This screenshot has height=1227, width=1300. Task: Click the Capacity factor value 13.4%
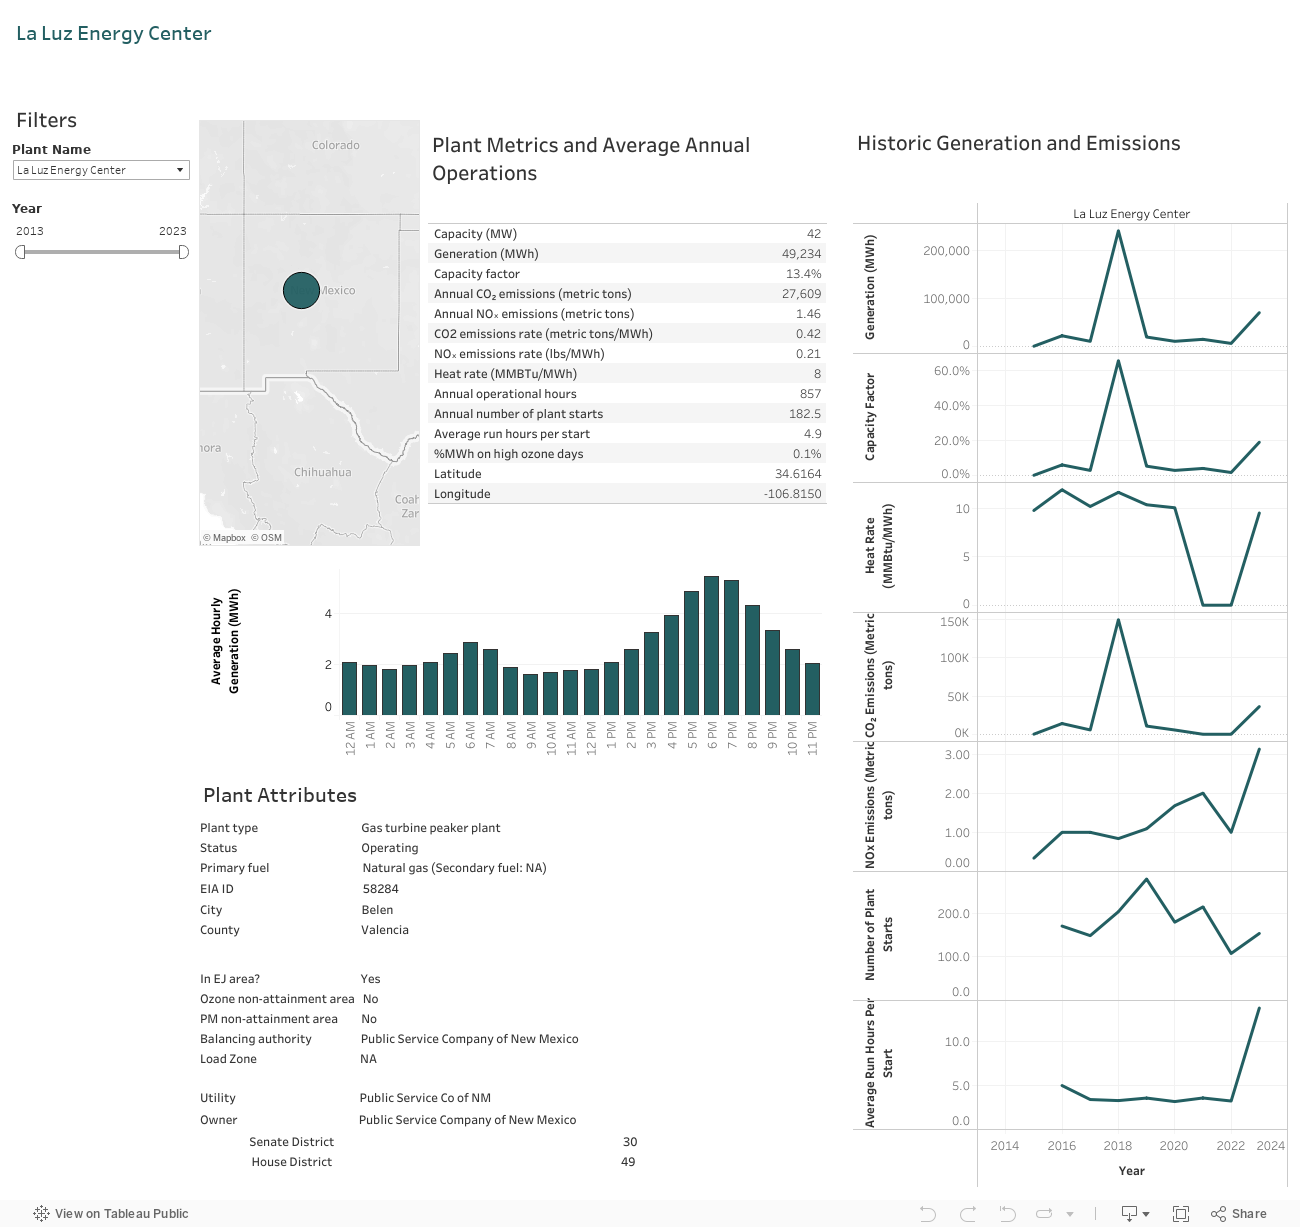pos(803,274)
